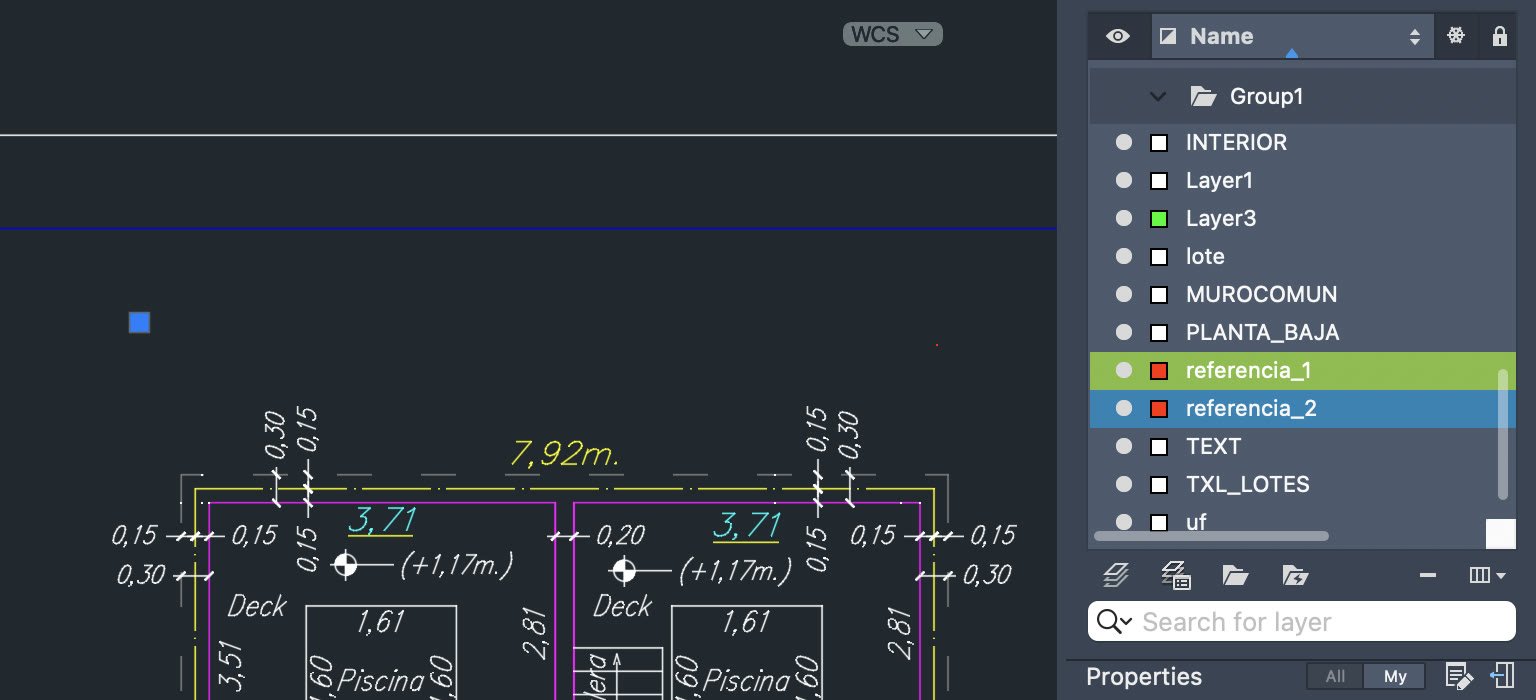Toggle visibility dot for INTERIOR layer
This screenshot has width=1536, height=700.
1124,143
